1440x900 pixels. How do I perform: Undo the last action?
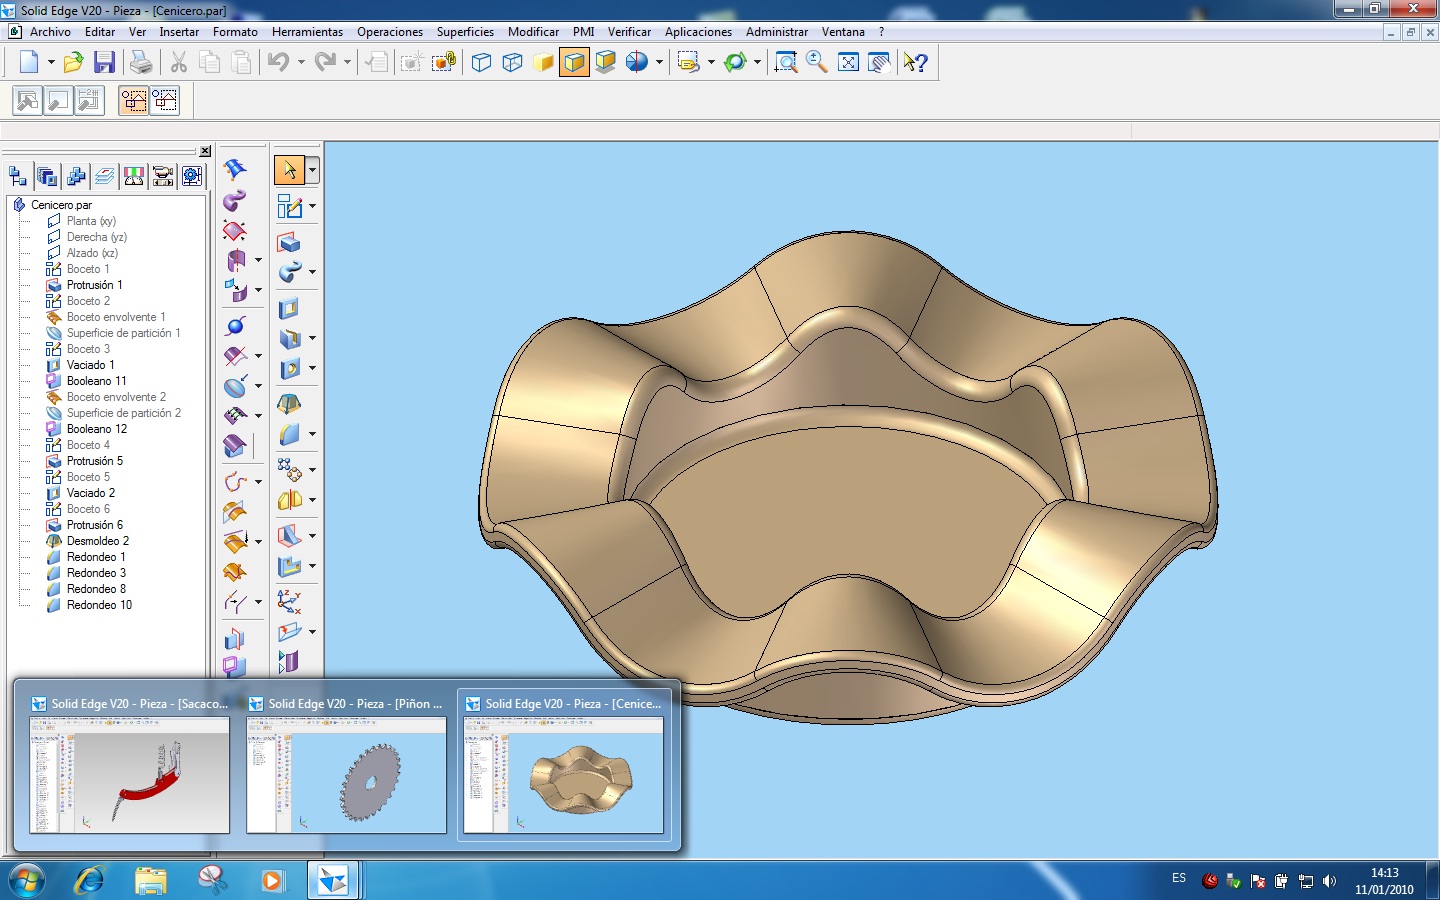pos(279,62)
